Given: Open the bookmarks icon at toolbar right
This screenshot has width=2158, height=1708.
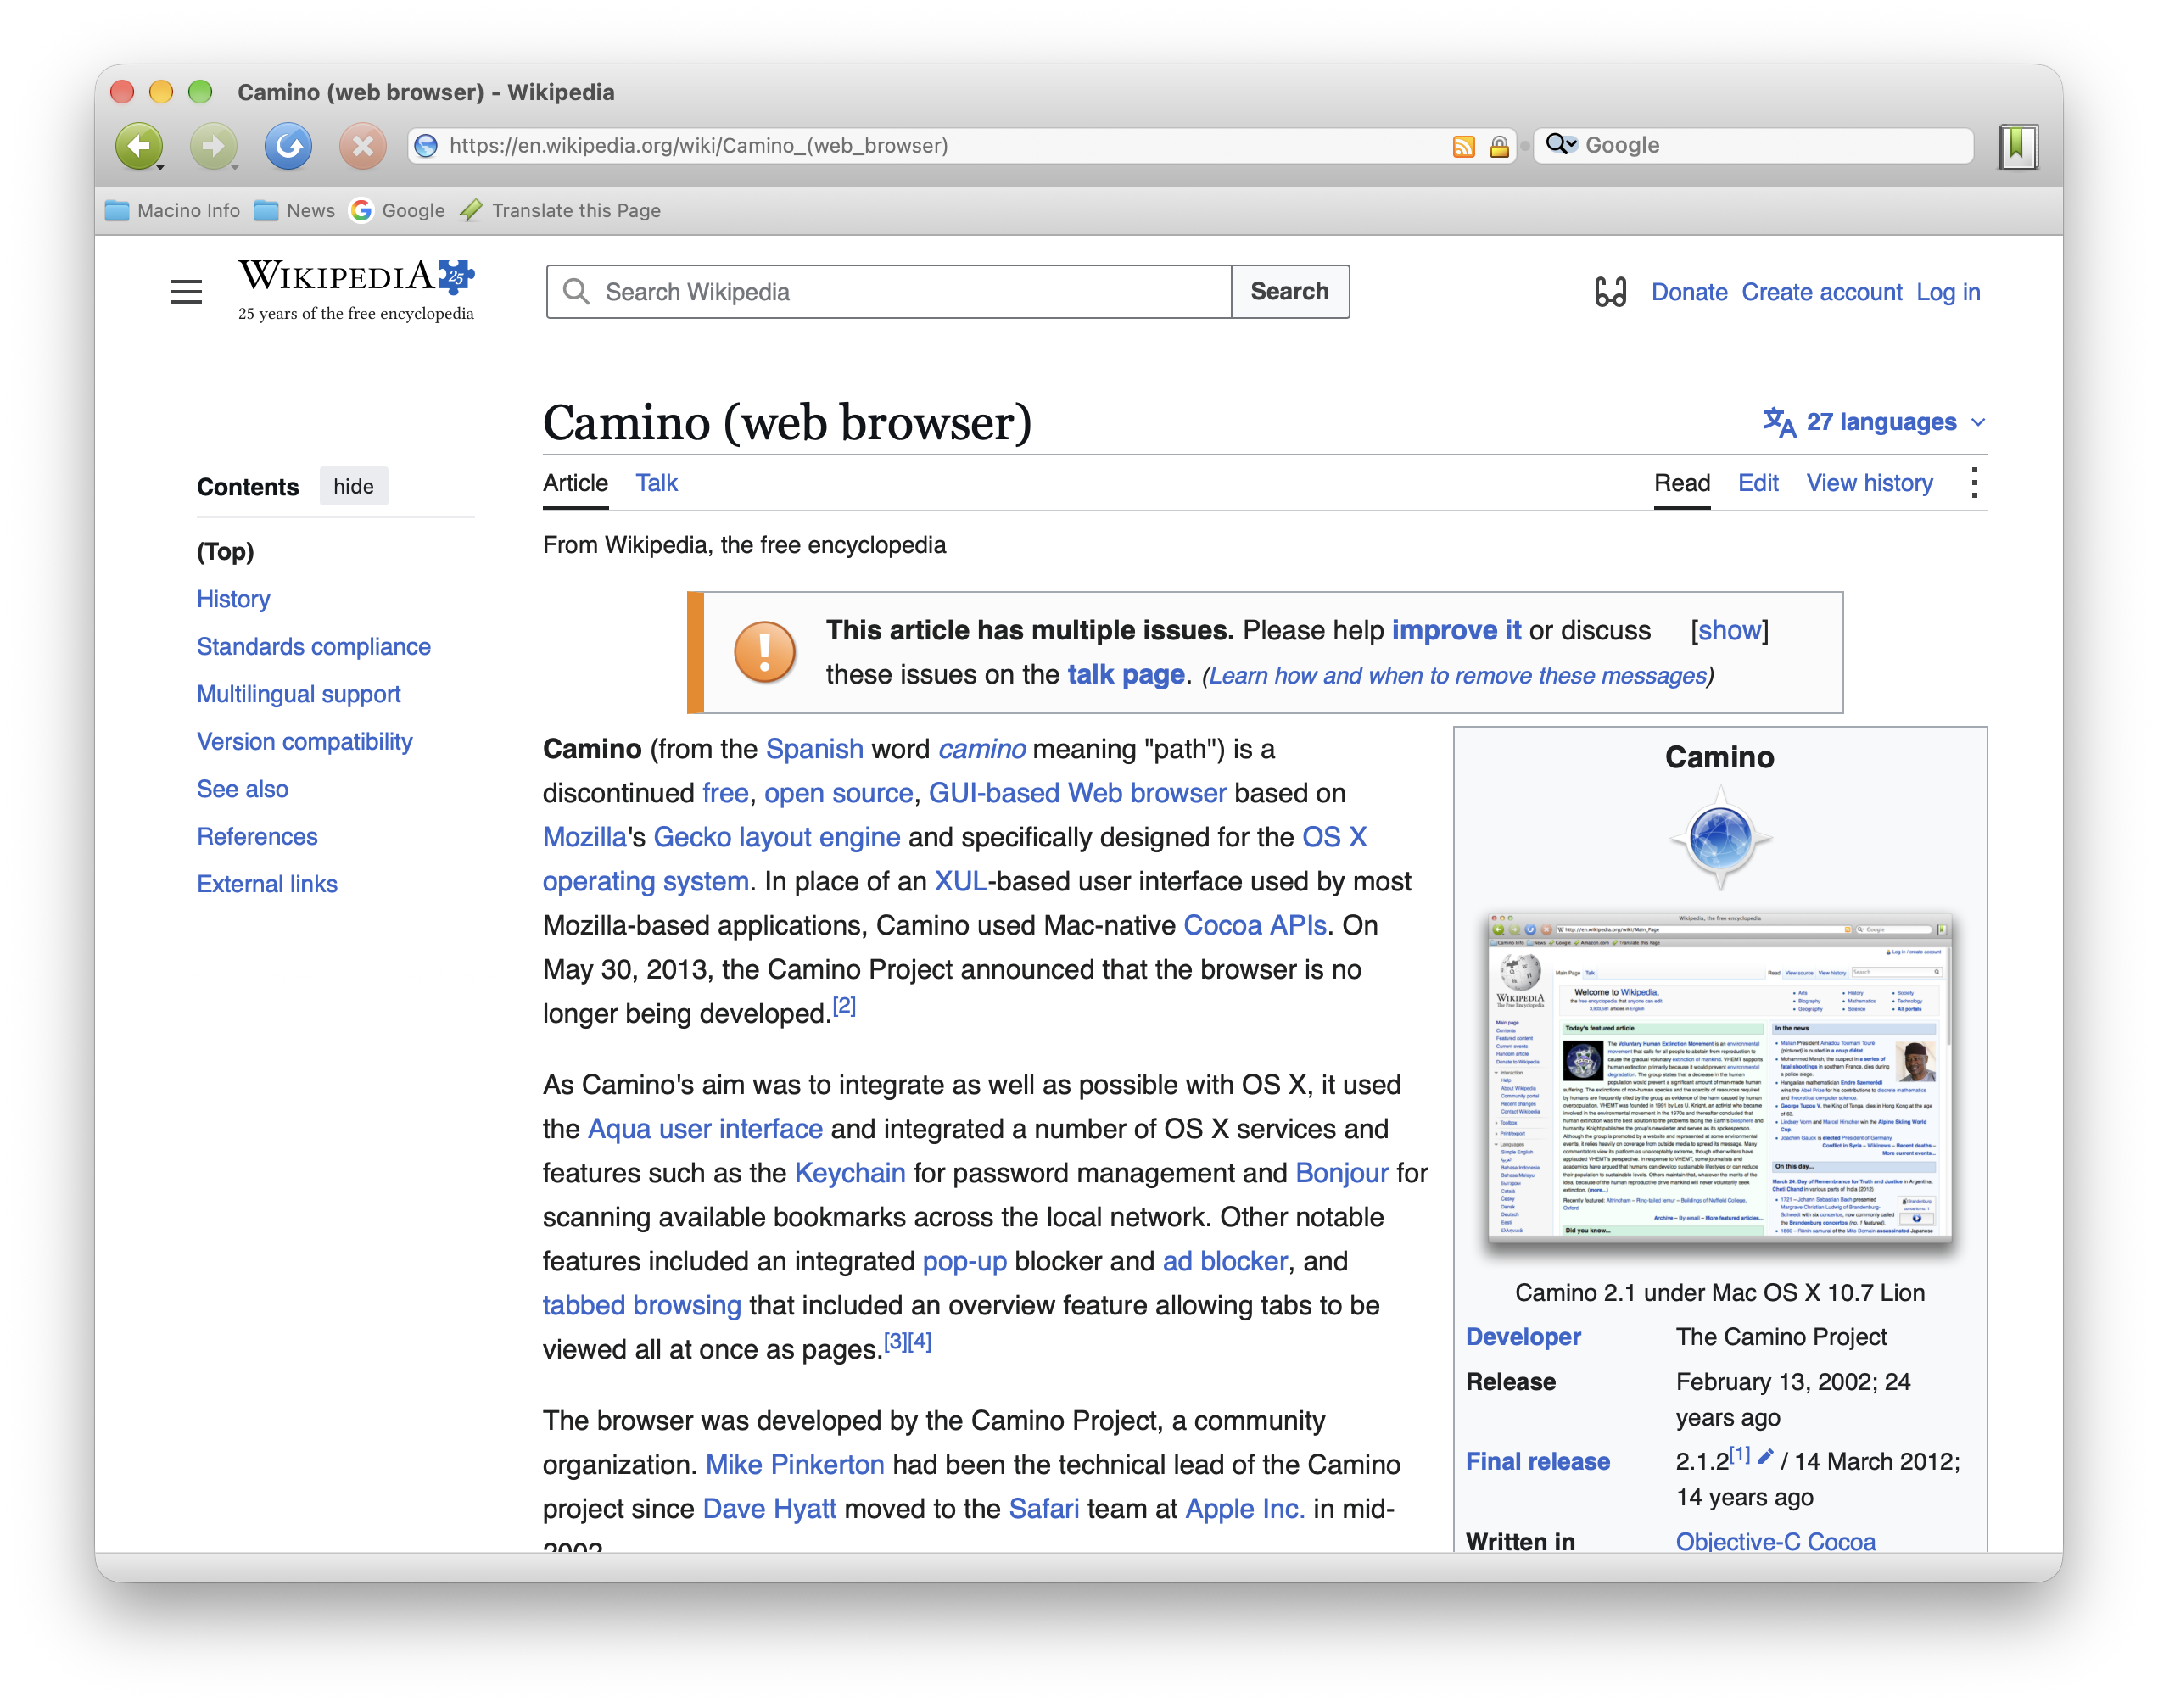Looking at the screenshot, I should pos(2018,146).
